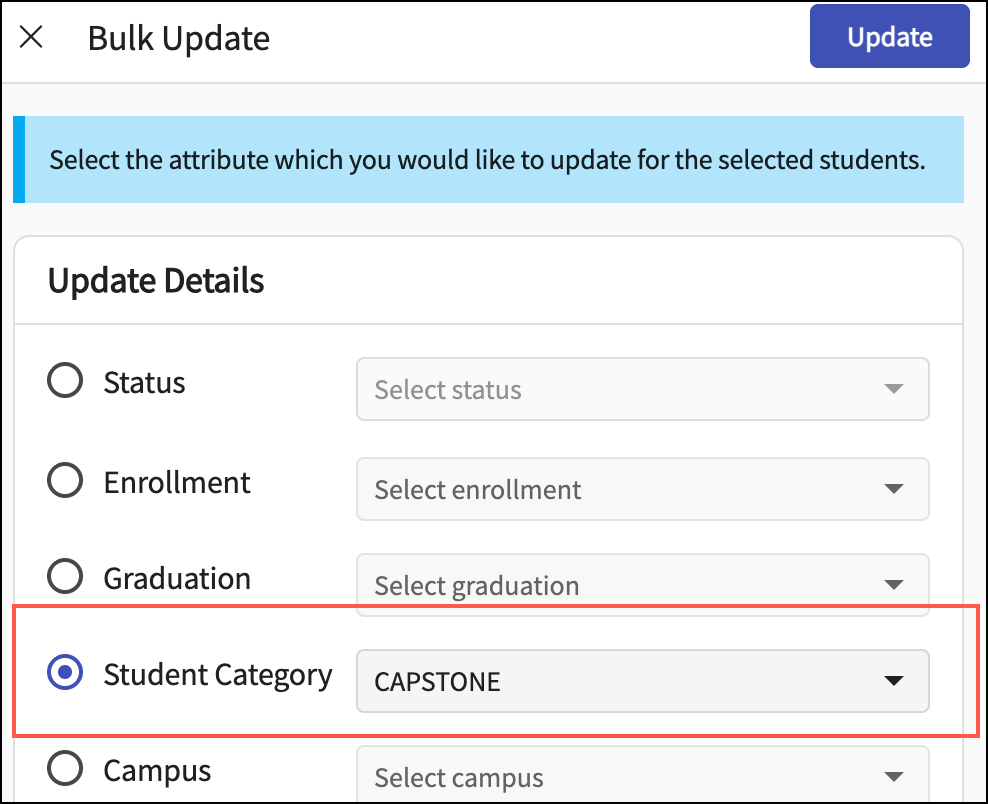
Task: Click the arrow icon in status field
Action: (893, 389)
